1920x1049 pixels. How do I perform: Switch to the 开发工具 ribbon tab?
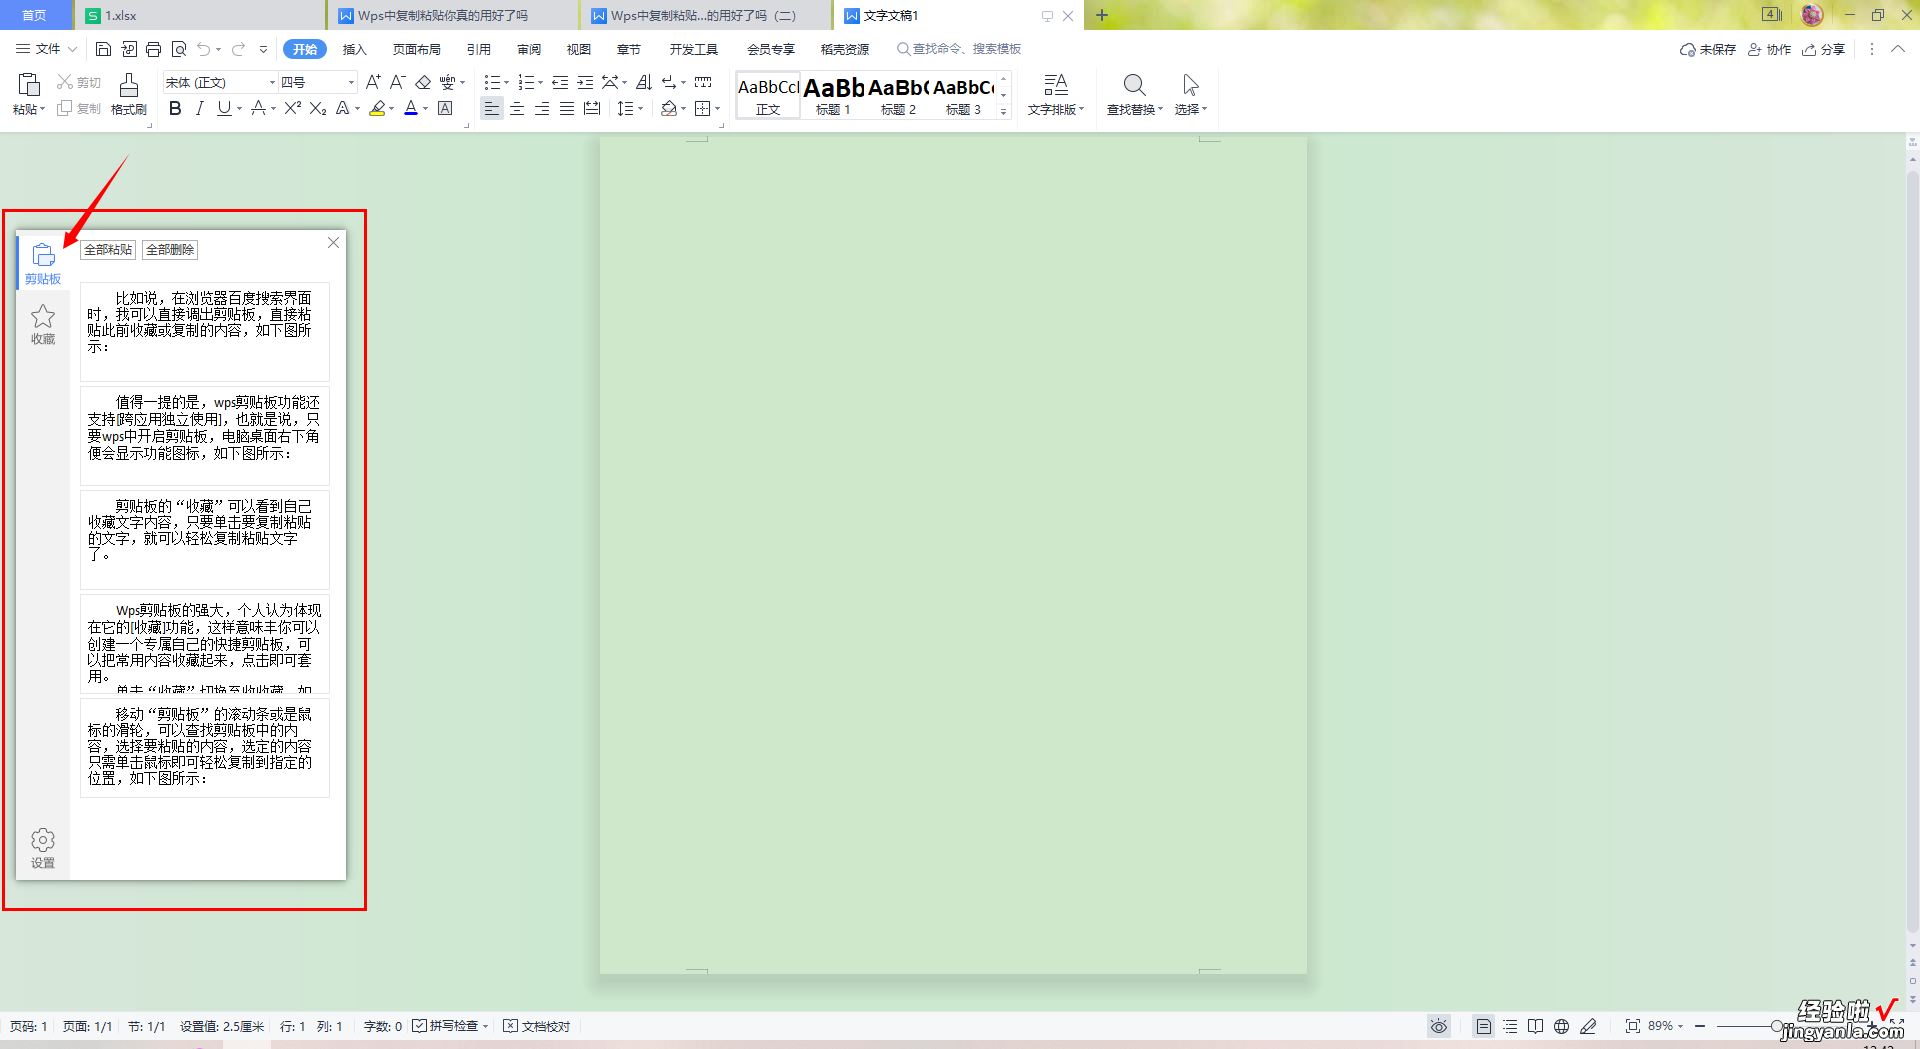point(693,49)
